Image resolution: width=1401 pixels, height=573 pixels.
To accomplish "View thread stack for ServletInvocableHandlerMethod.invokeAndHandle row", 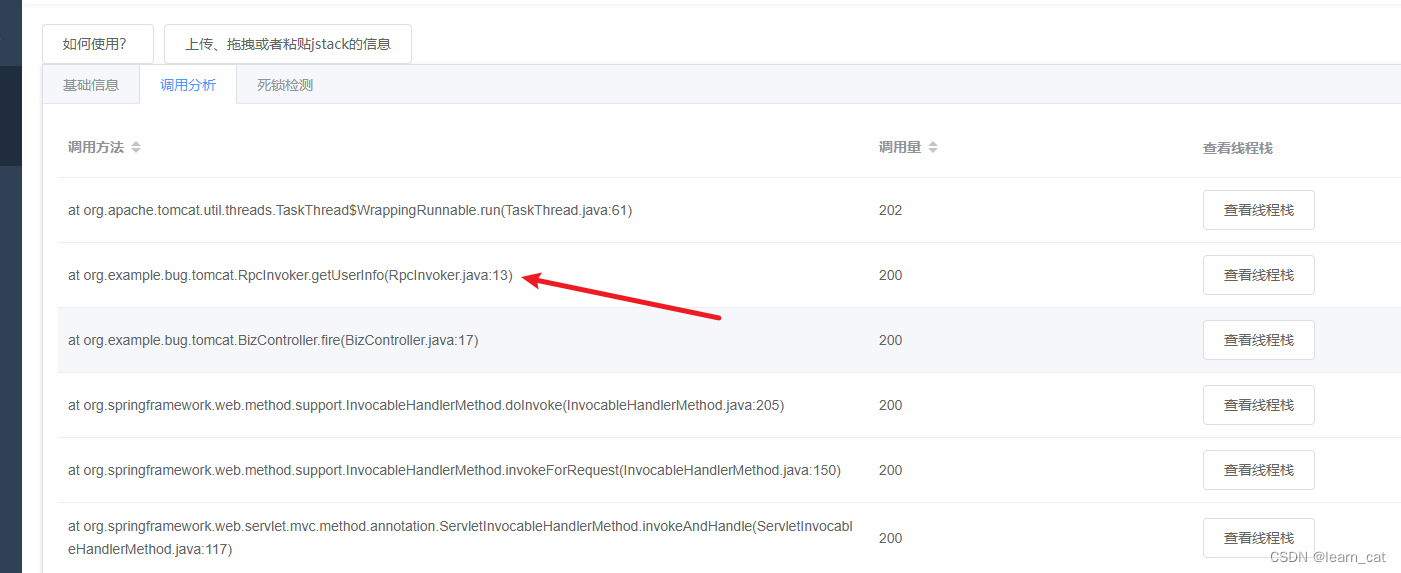I will 1259,538.
